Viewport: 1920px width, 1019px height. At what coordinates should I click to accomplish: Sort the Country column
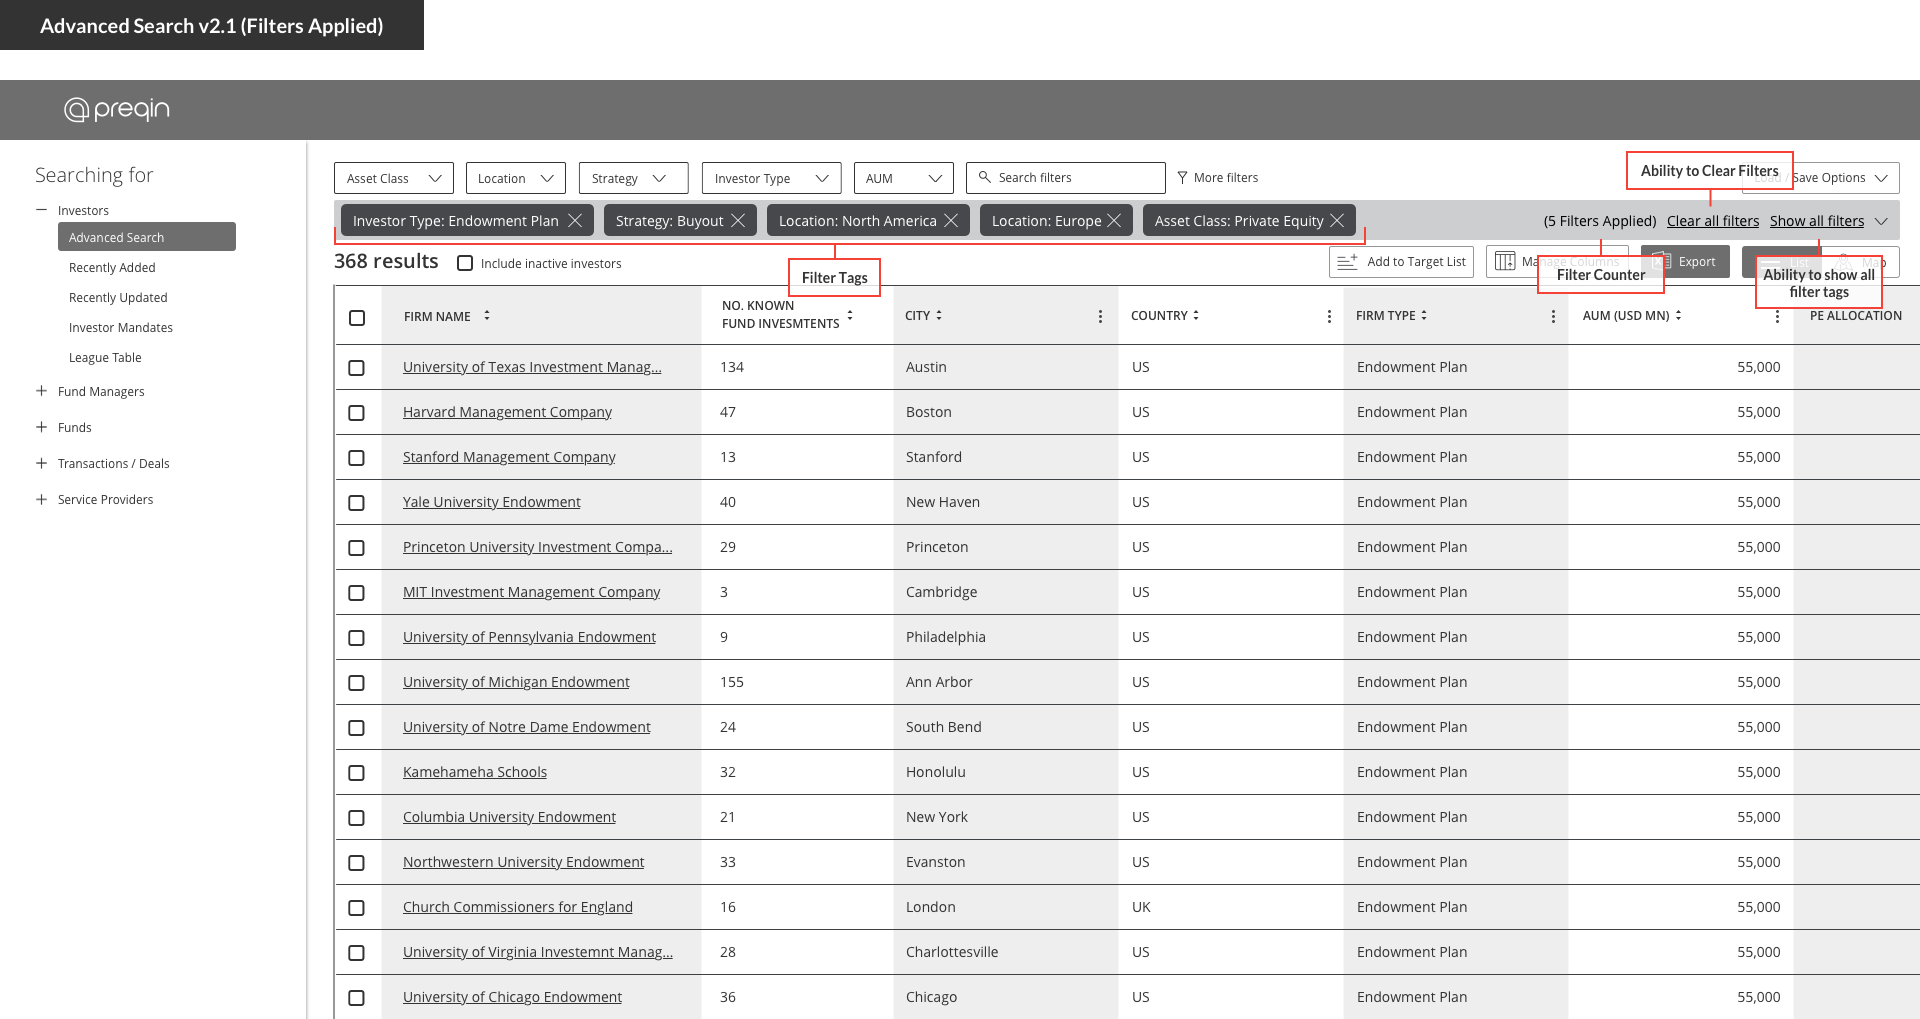click(x=1196, y=315)
